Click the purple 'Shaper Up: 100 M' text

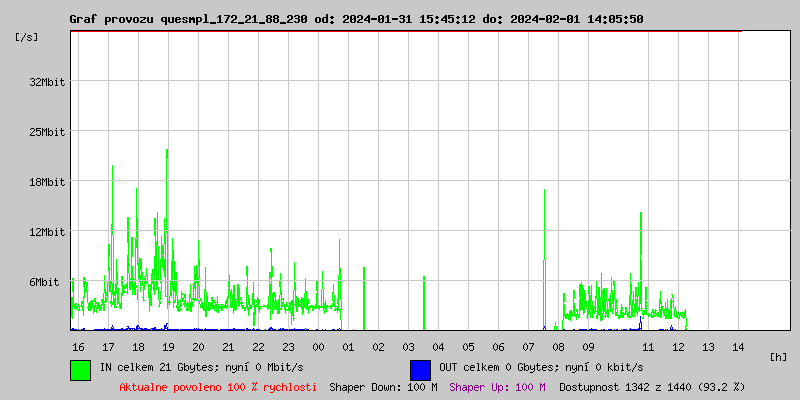tap(497, 386)
